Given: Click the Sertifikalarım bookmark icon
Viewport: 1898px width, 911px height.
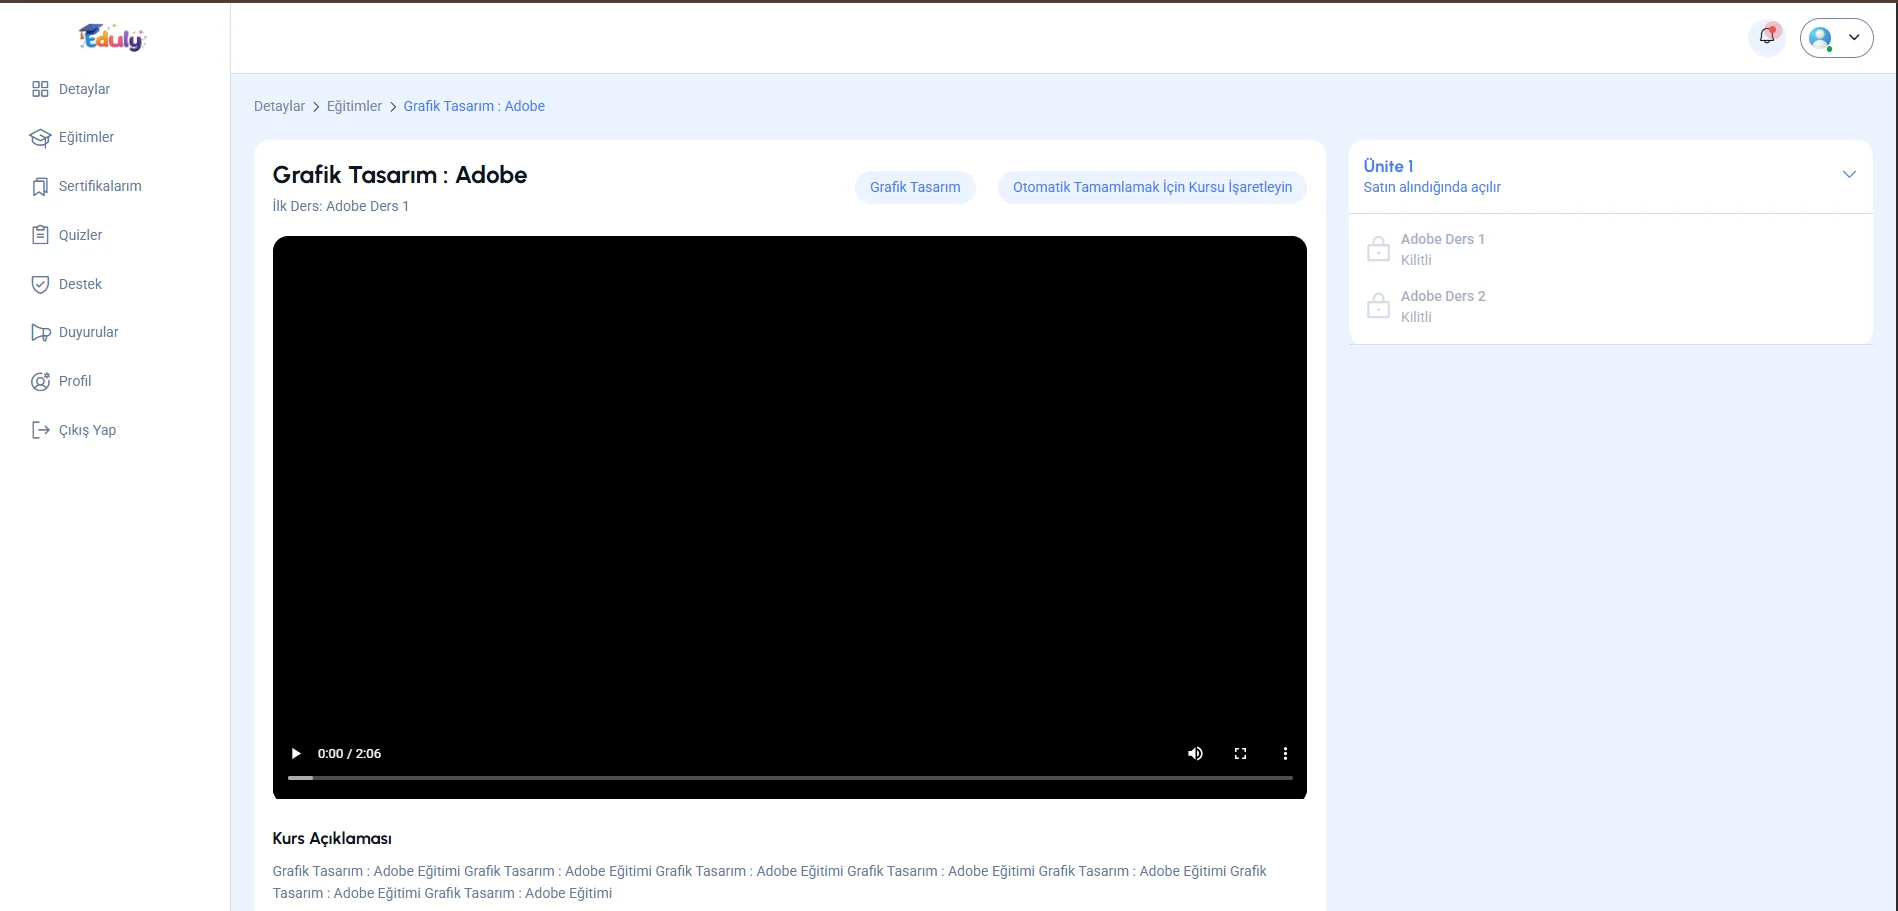Looking at the screenshot, I should (40, 187).
